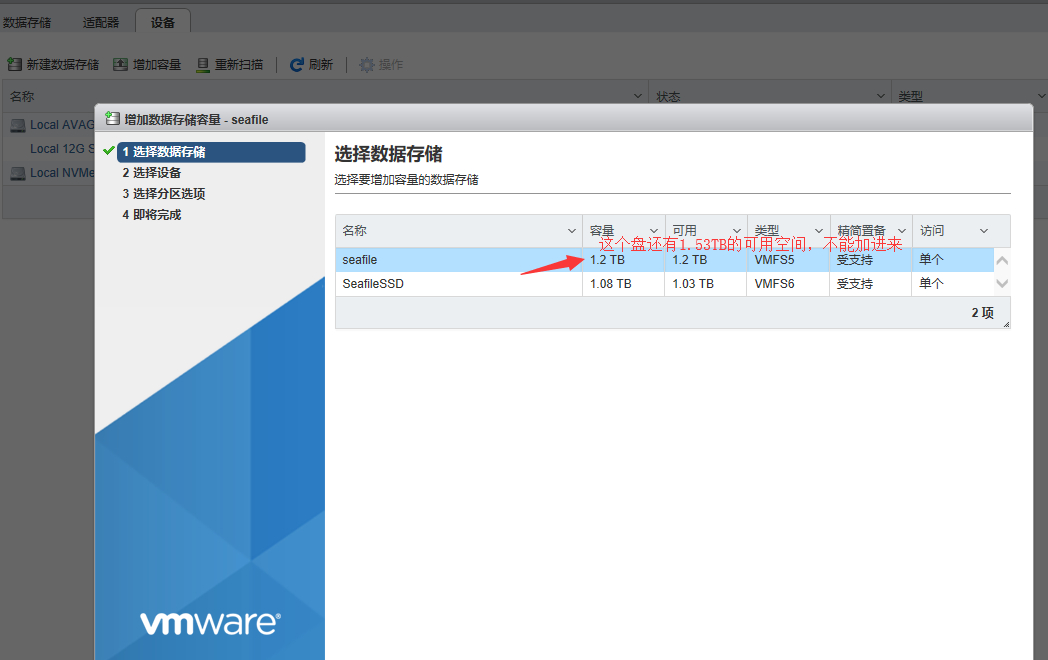Switch to the 数据存储 tab
Image resolution: width=1048 pixels, height=660 pixels.
click(27, 23)
